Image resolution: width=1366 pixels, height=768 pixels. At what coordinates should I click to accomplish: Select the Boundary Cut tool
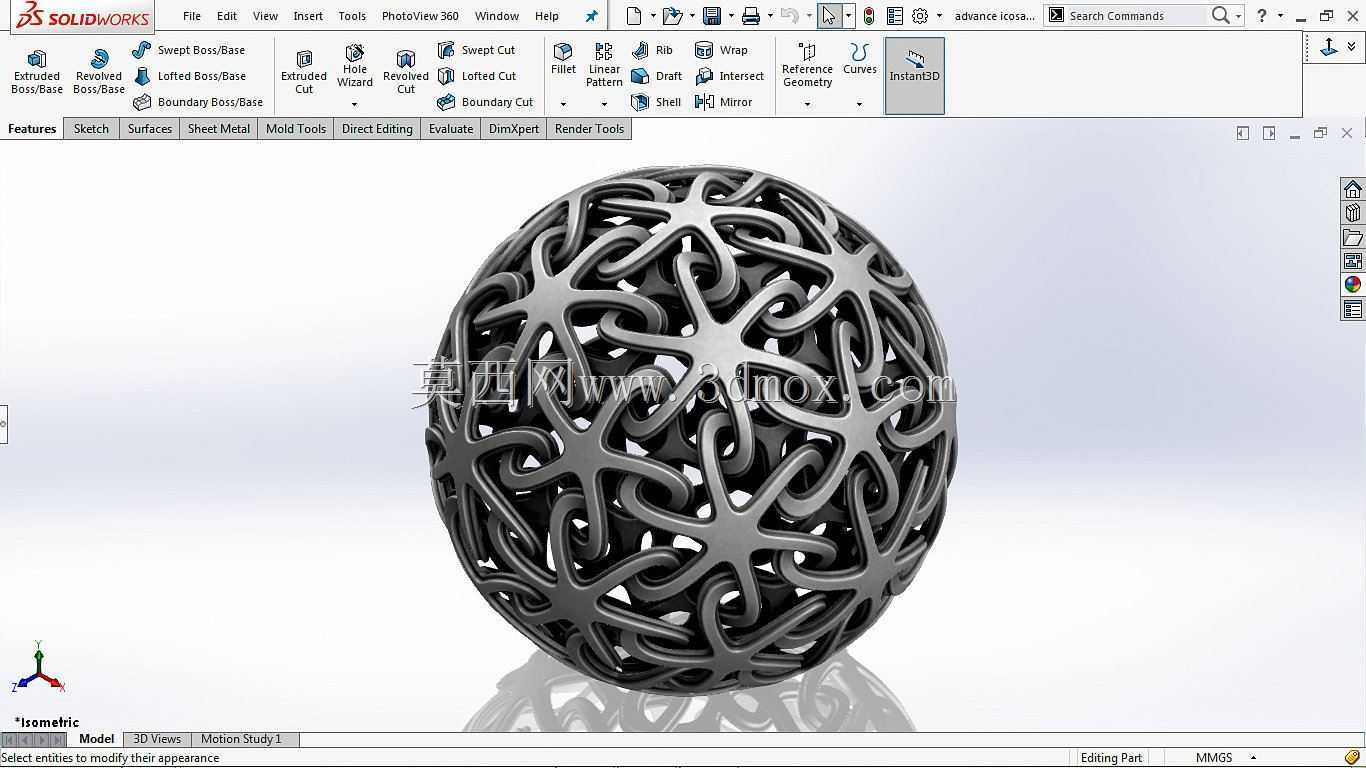coord(485,102)
